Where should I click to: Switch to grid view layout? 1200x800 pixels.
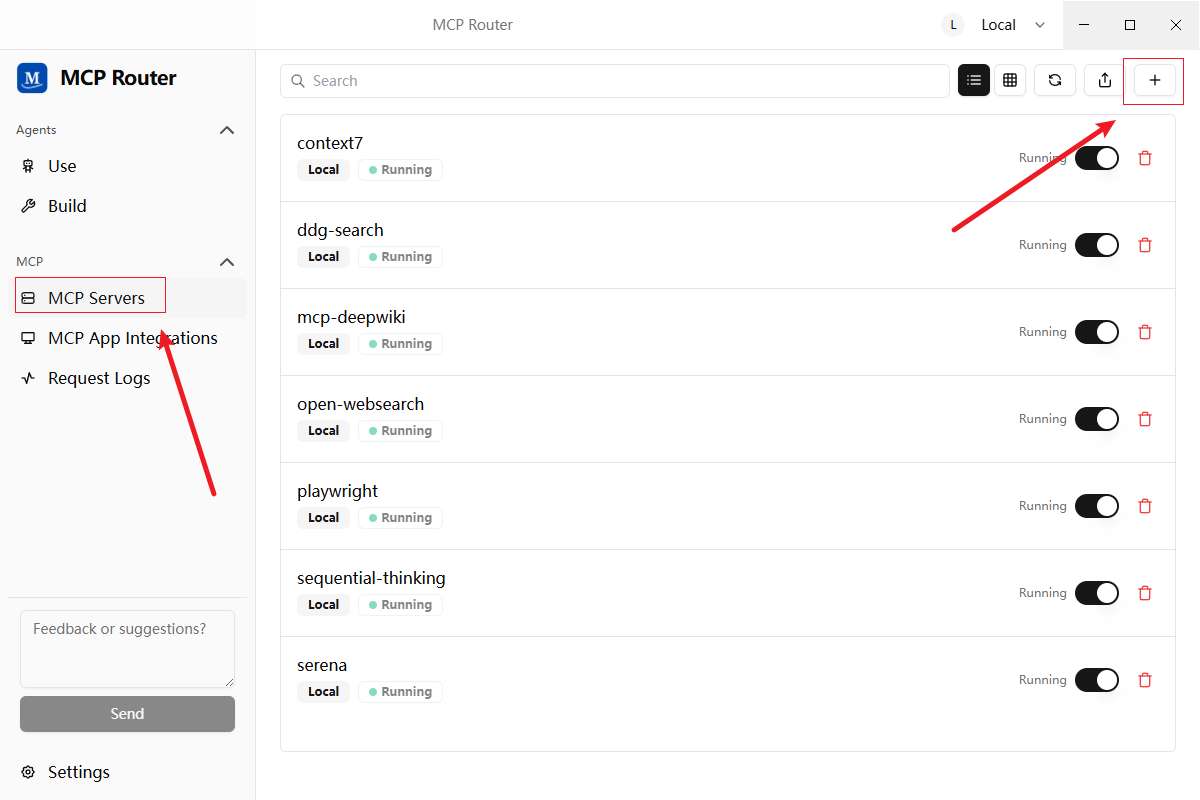click(x=1010, y=81)
